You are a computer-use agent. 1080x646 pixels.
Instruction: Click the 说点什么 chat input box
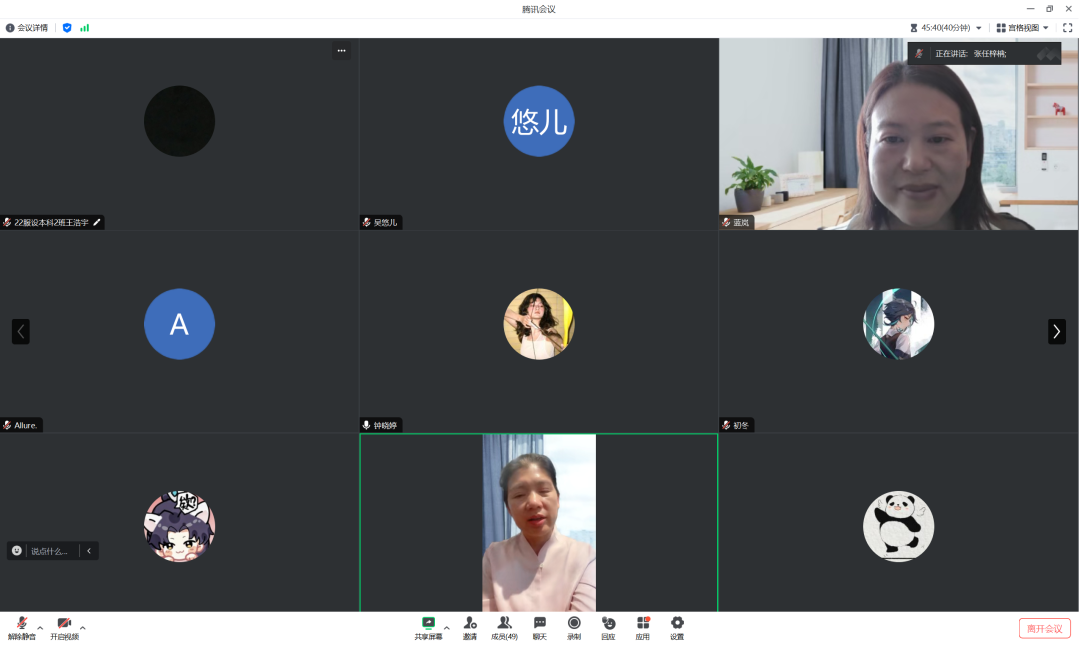coord(50,551)
